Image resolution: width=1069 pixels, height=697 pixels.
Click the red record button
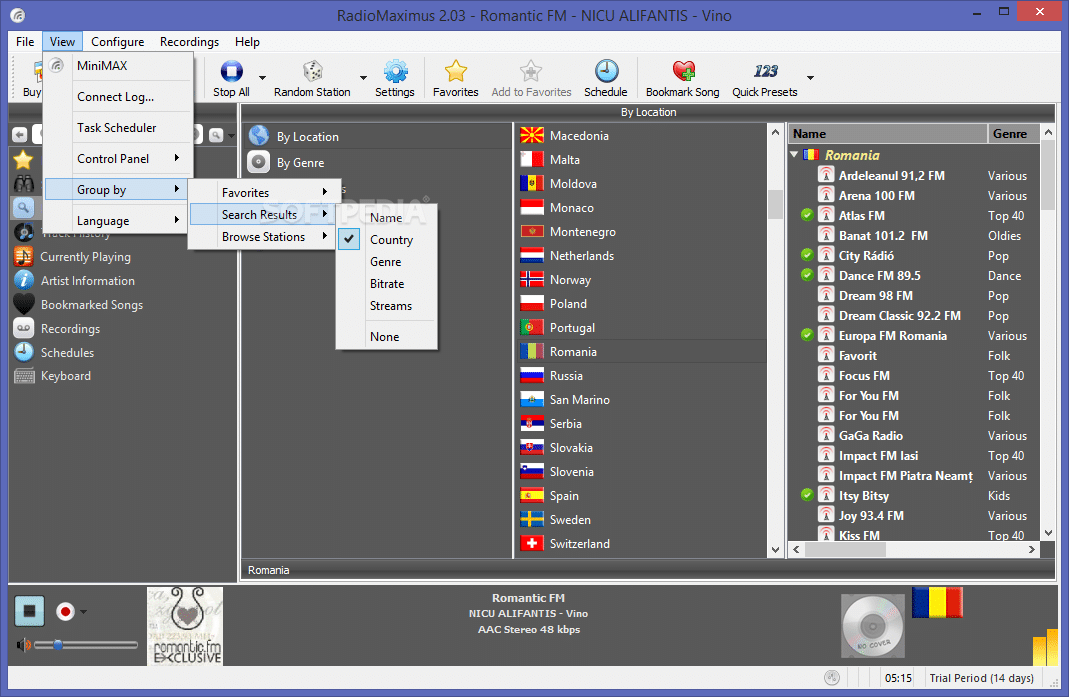65,611
